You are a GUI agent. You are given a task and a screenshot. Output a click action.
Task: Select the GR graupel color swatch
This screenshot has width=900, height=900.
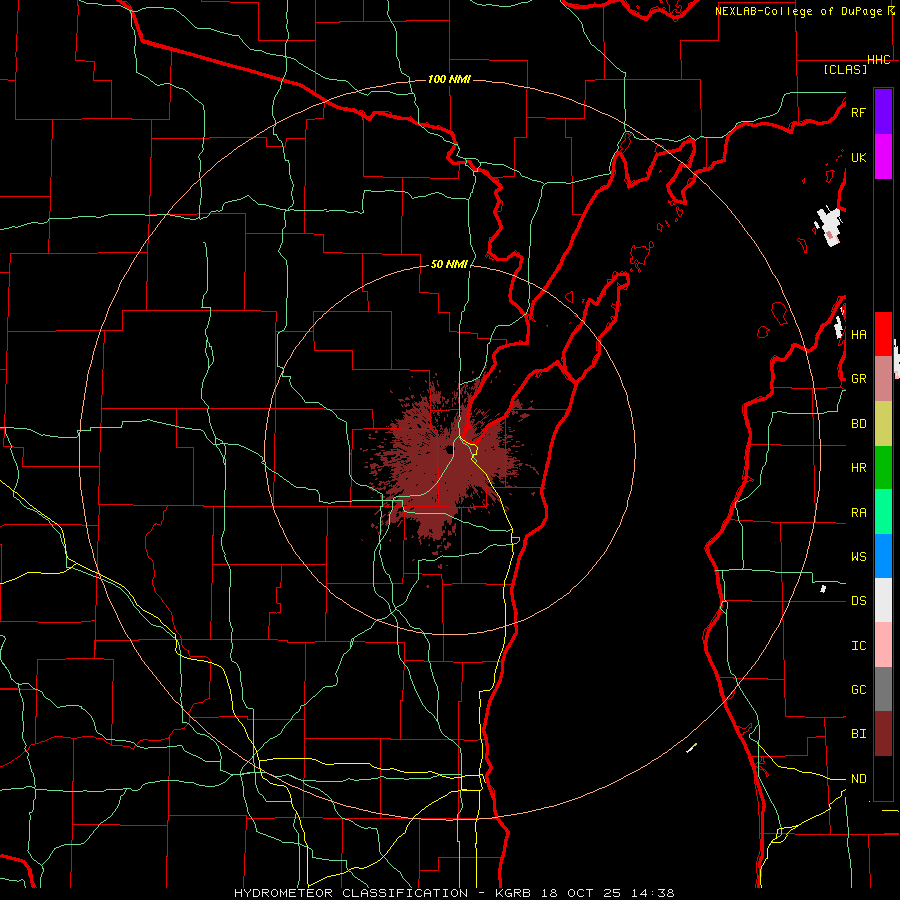point(883,379)
